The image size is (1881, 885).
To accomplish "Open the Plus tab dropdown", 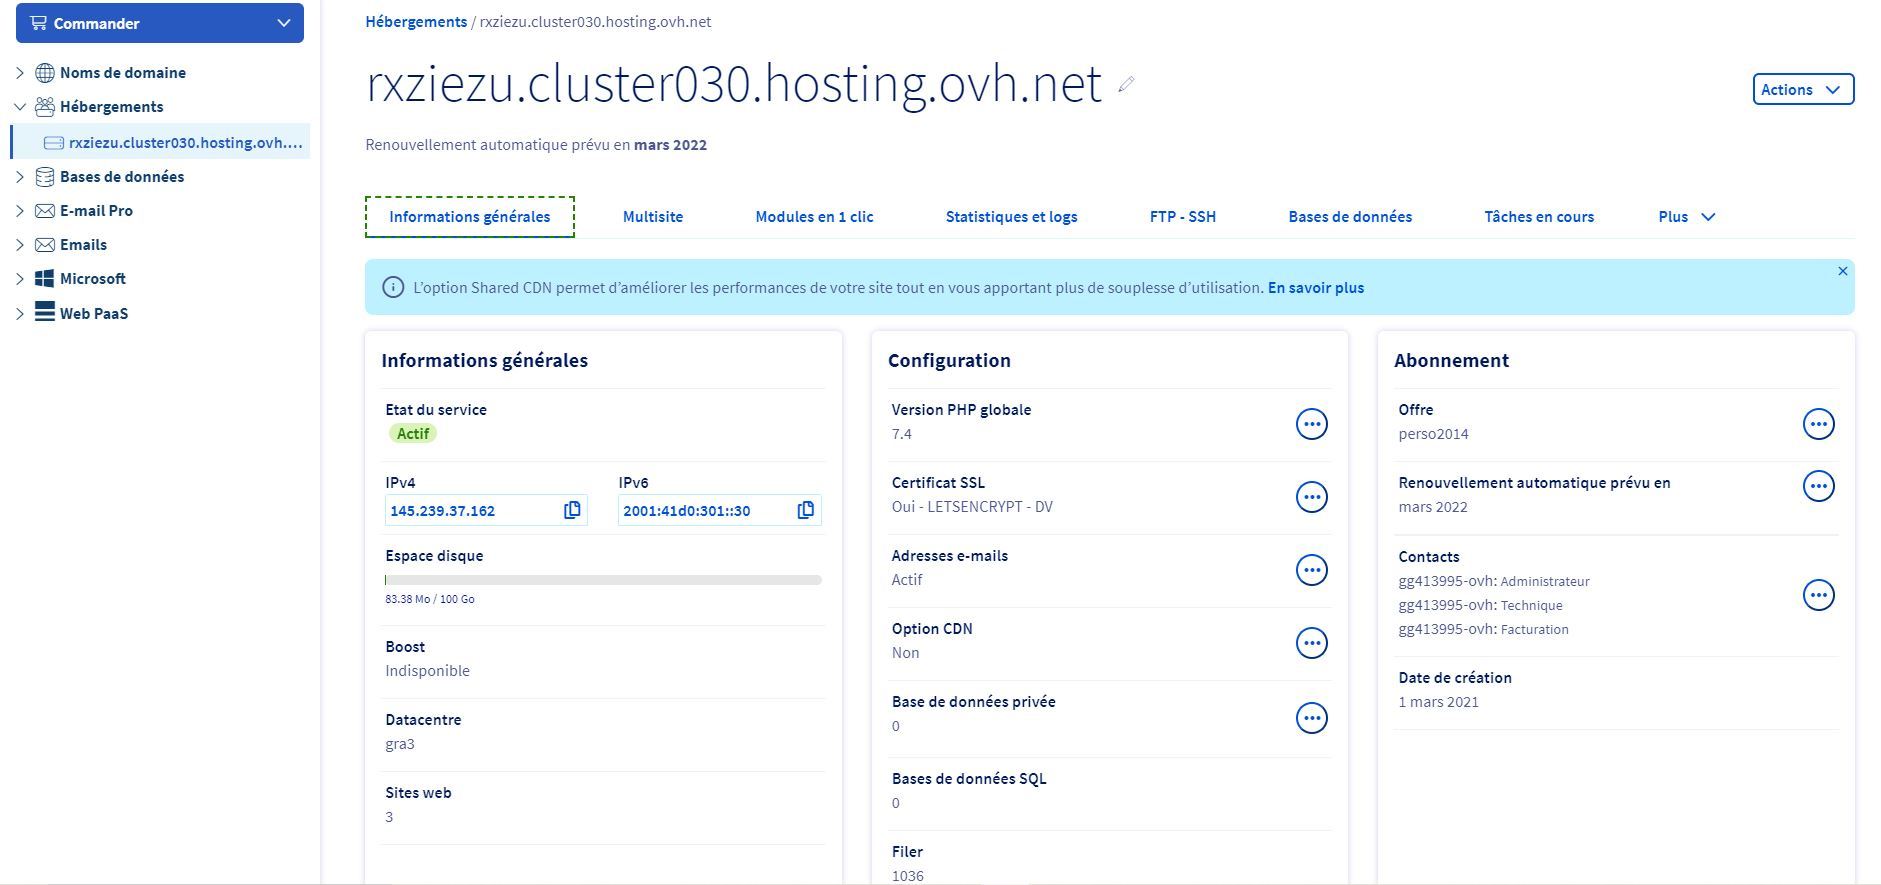I will pyautogui.click(x=1686, y=217).
